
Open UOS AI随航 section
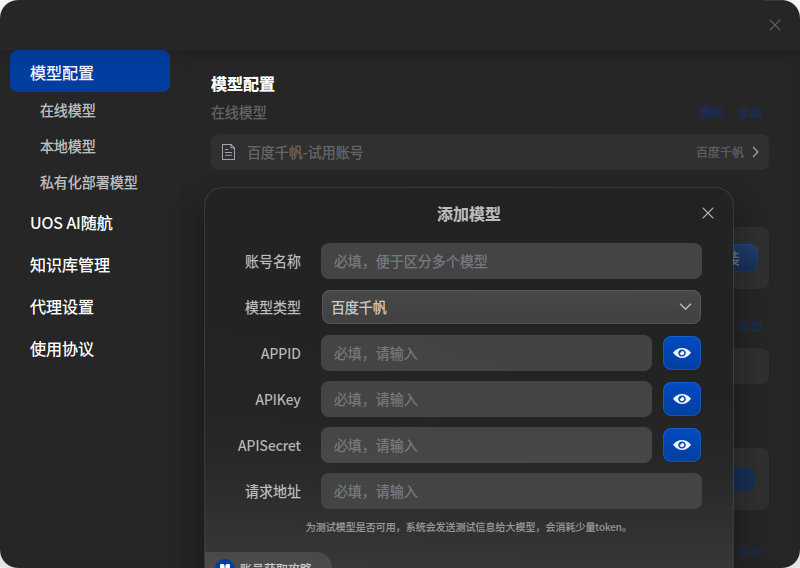click(x=71, y=224)
